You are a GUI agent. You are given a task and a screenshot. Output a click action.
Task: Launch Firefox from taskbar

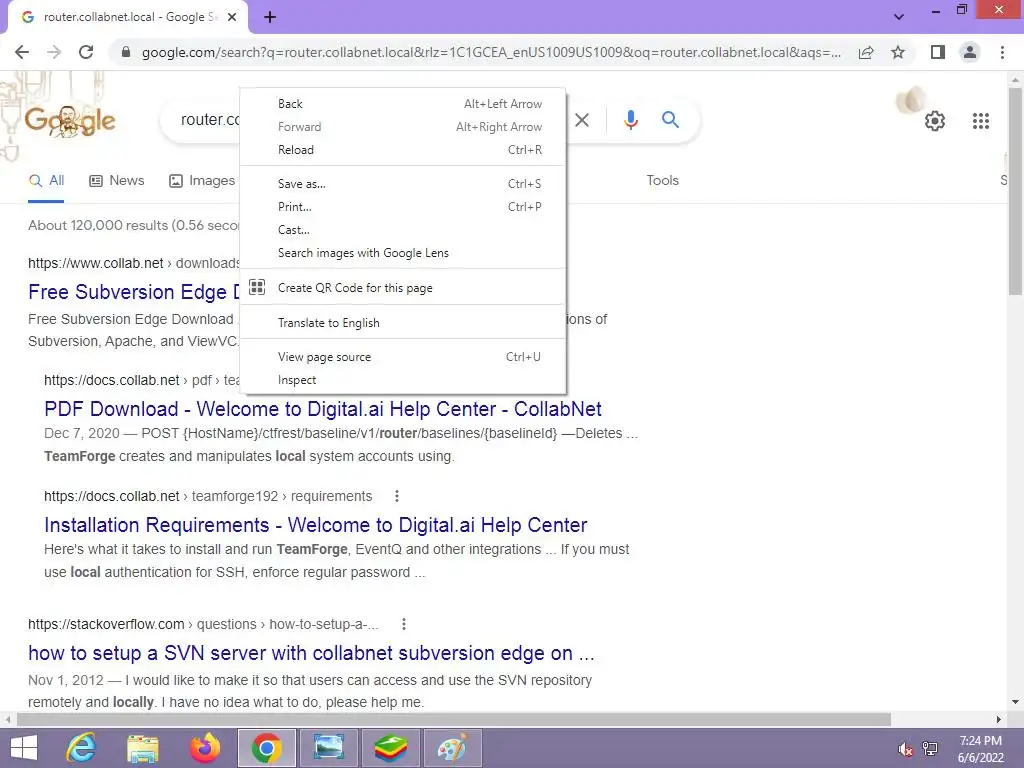[204, 748]
